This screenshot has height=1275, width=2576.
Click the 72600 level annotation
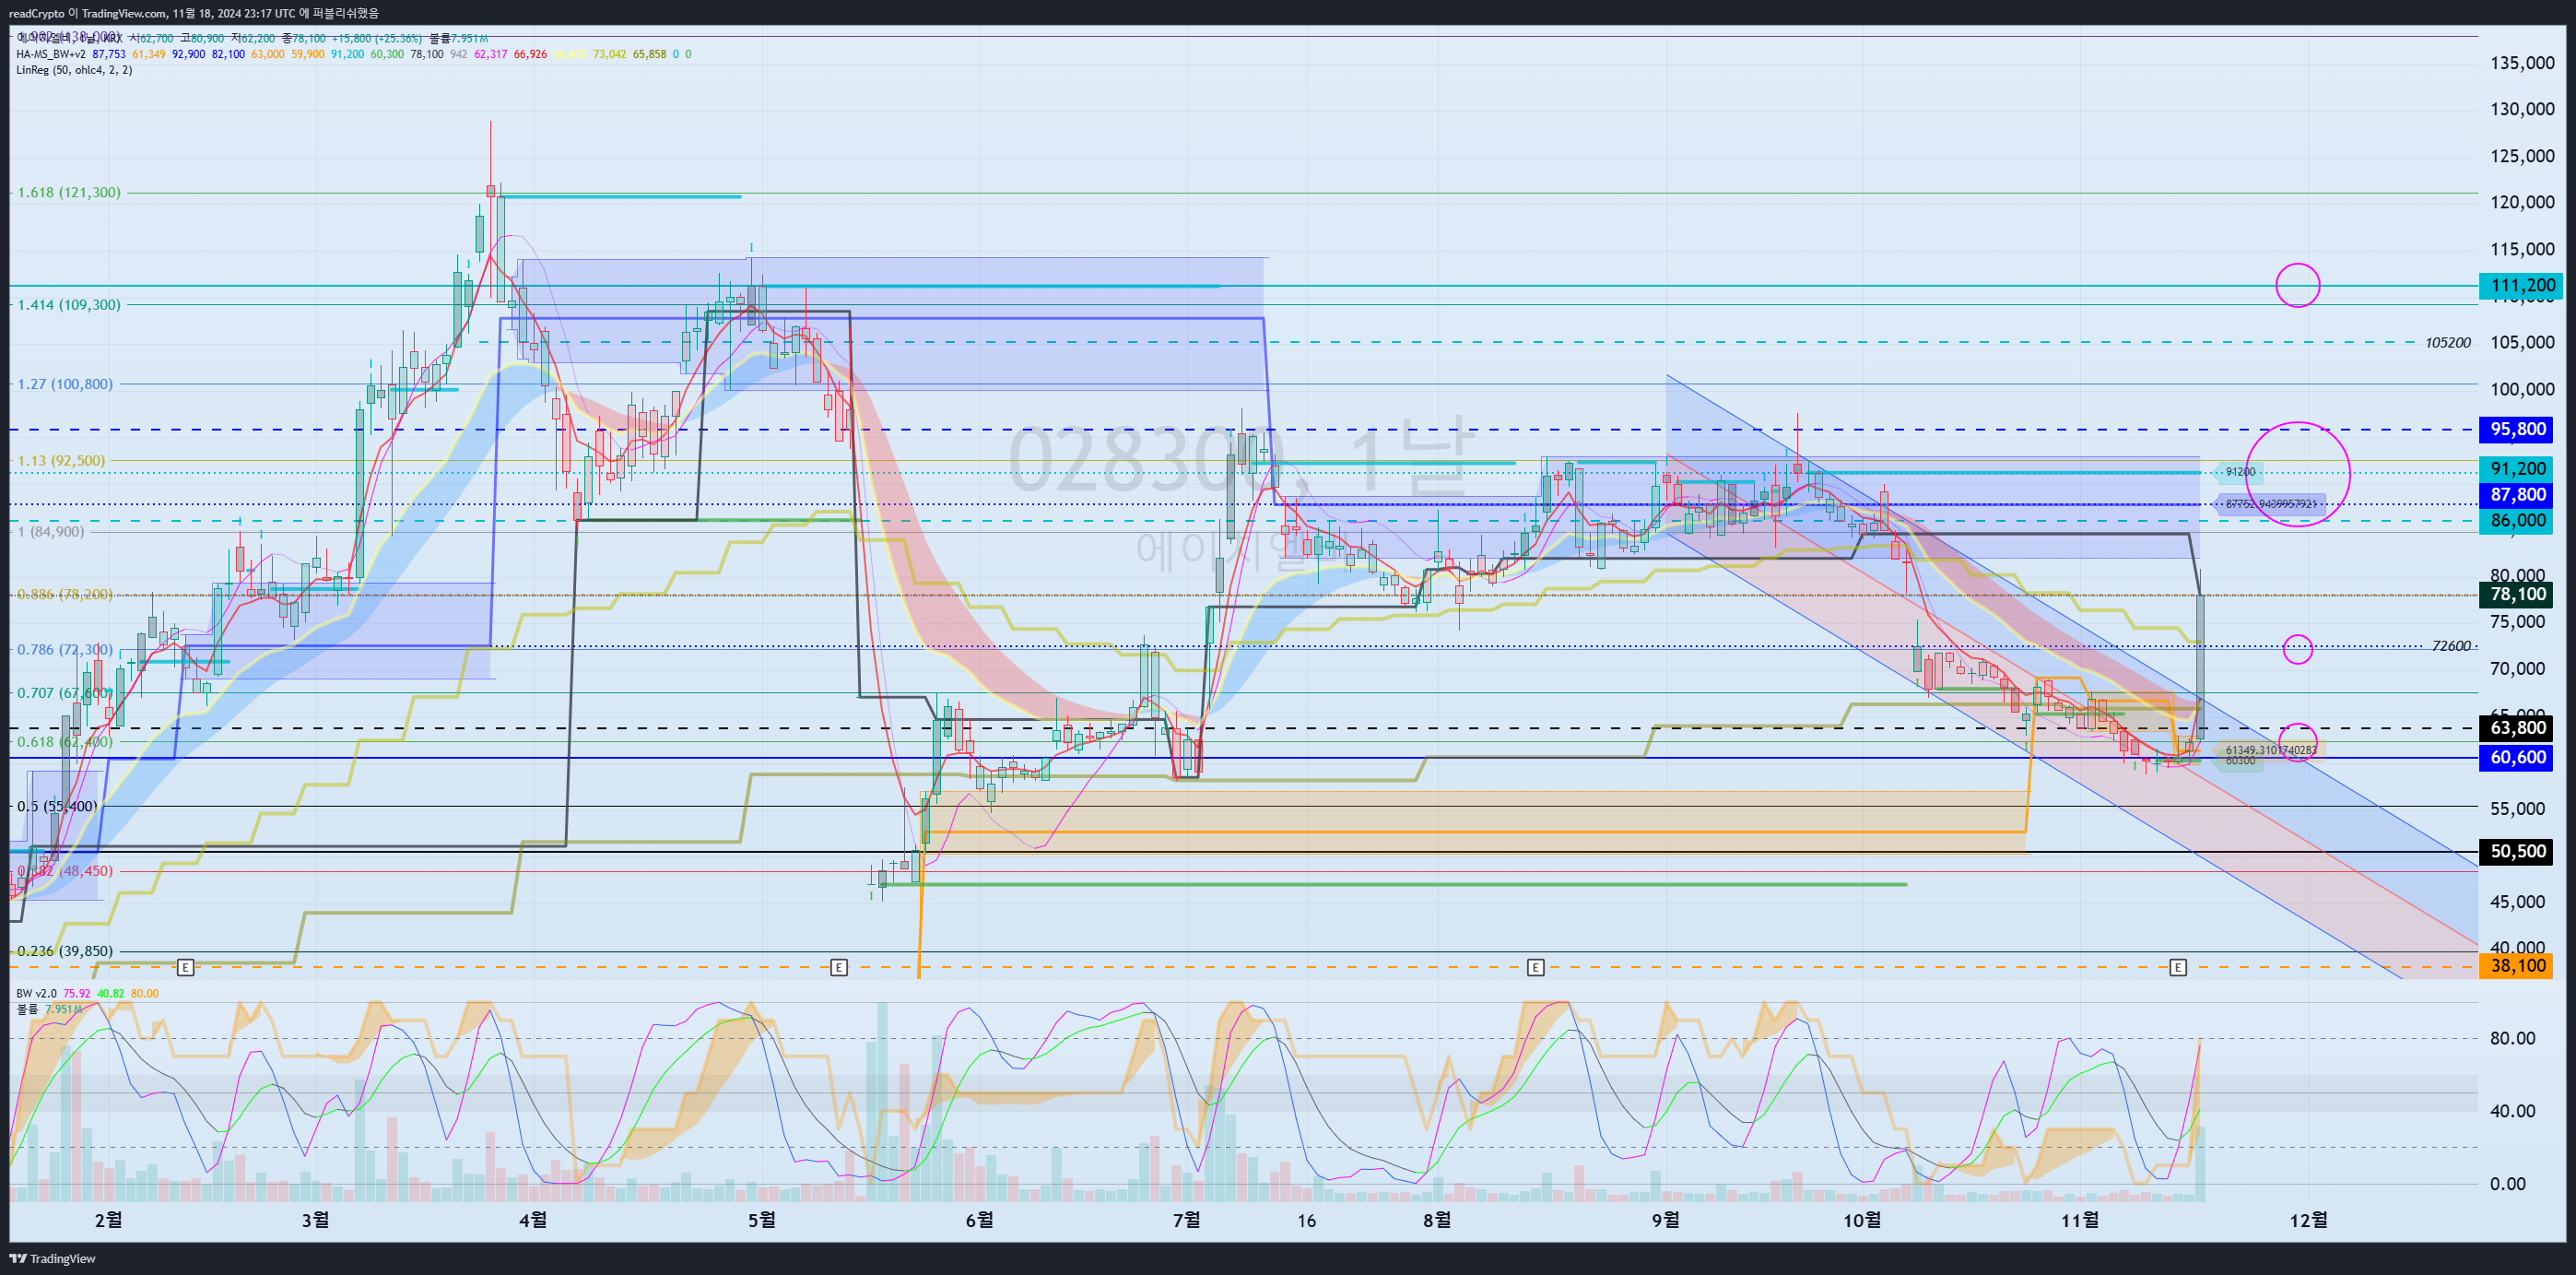(x=2451, y=646)
